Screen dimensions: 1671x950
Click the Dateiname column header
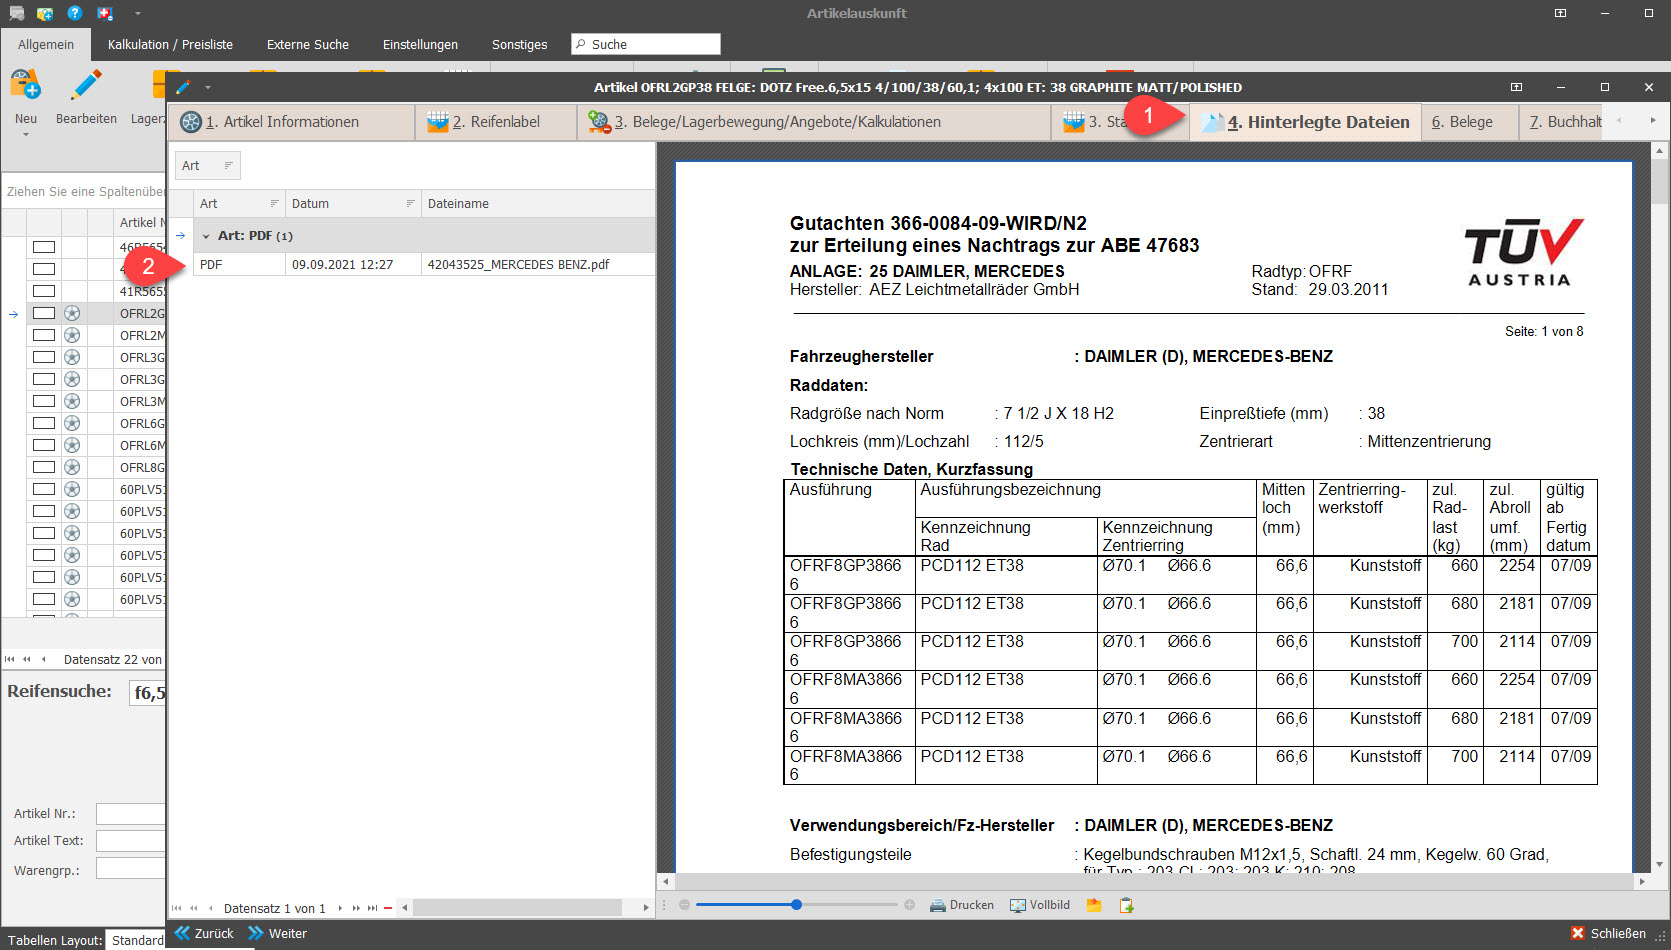pyautogui.click(x=538, y=203)
